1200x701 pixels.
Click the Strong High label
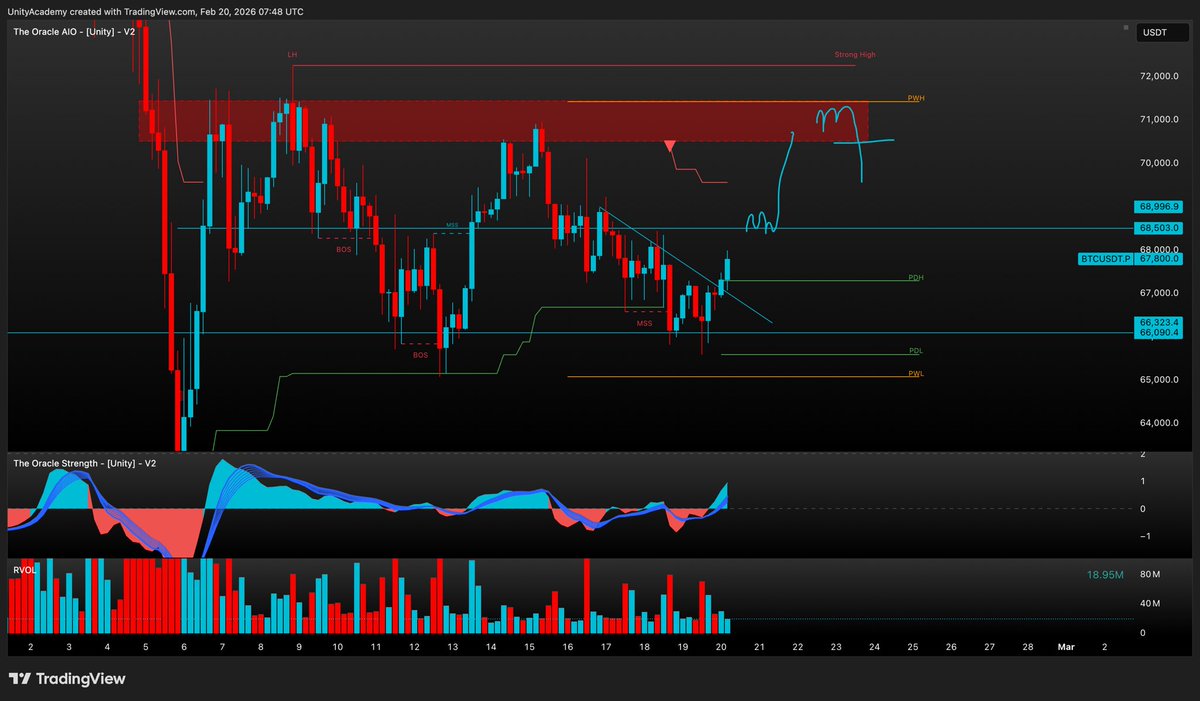(x=855, y=55)
